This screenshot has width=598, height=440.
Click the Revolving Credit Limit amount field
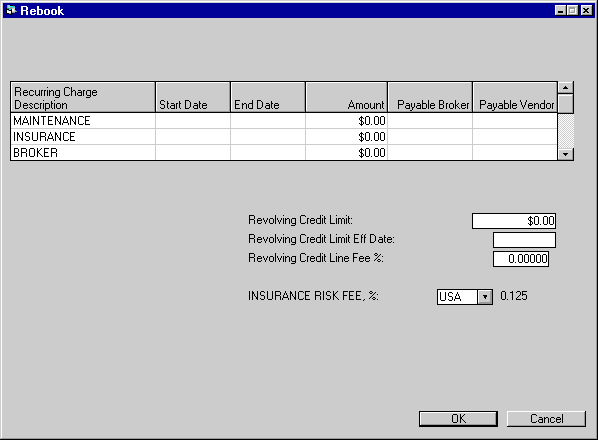514,221
